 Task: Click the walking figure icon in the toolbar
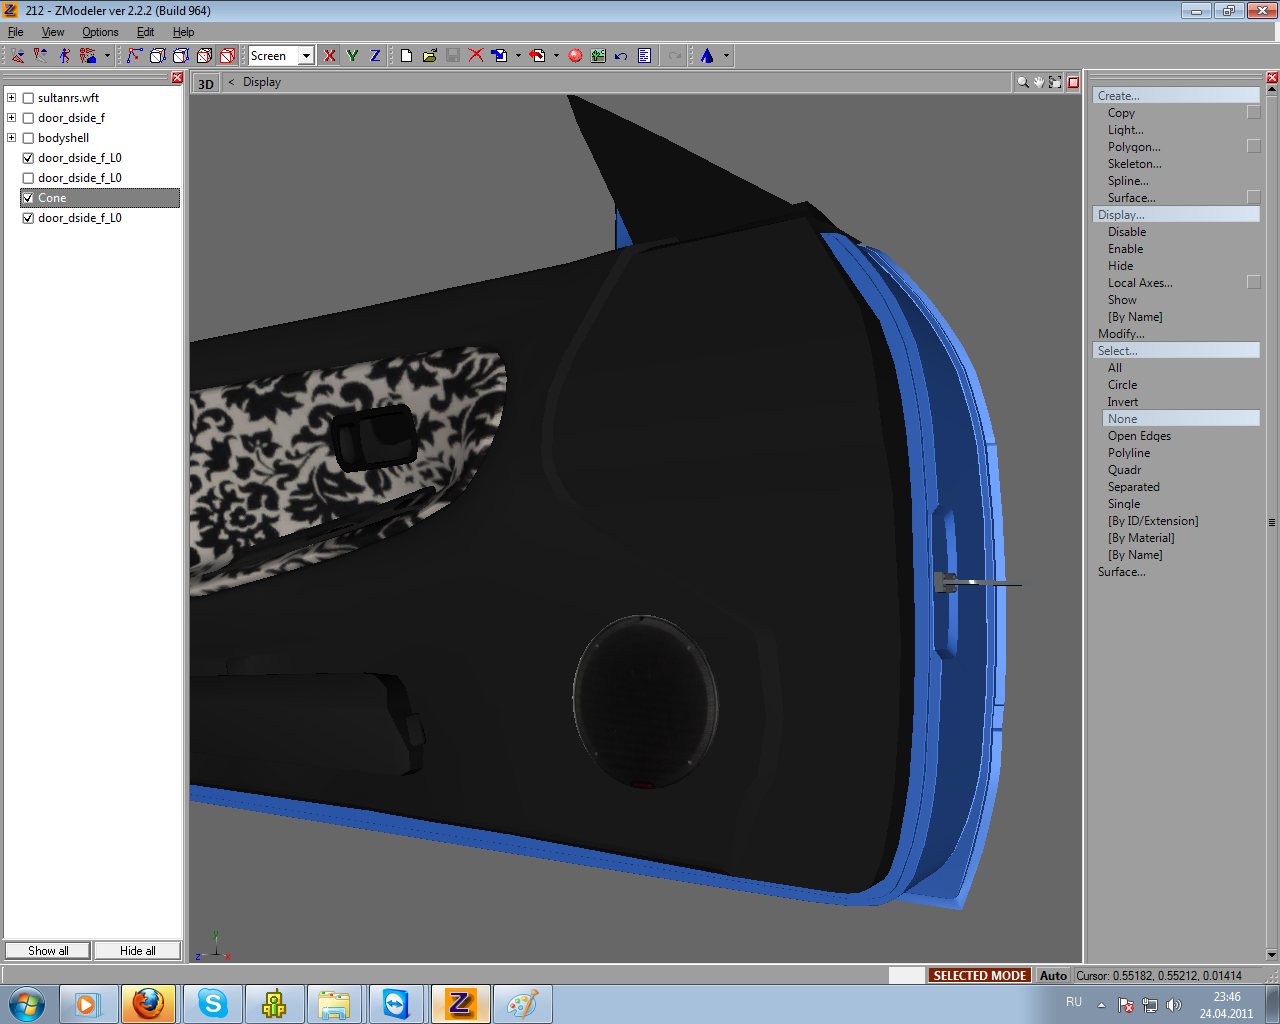click(x=65, y=56)
